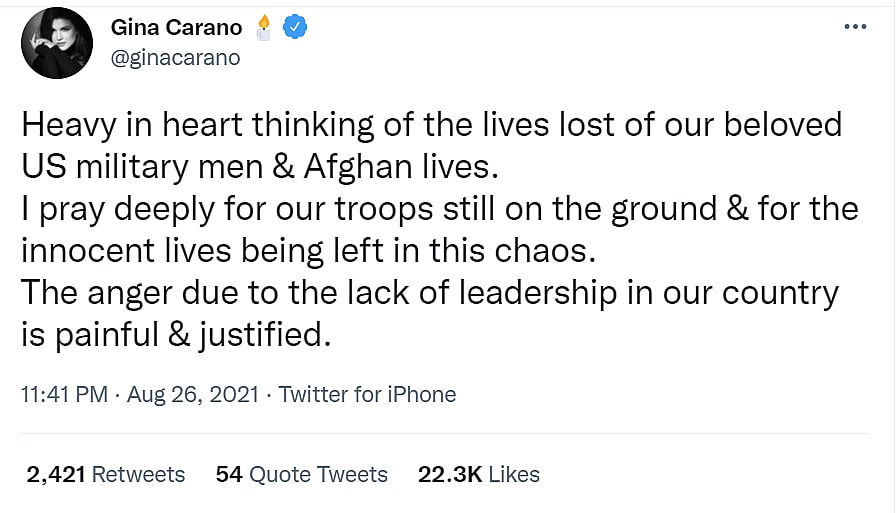
Task: Click the 11:41 PM timestamp
Action: tap(63, 394)
